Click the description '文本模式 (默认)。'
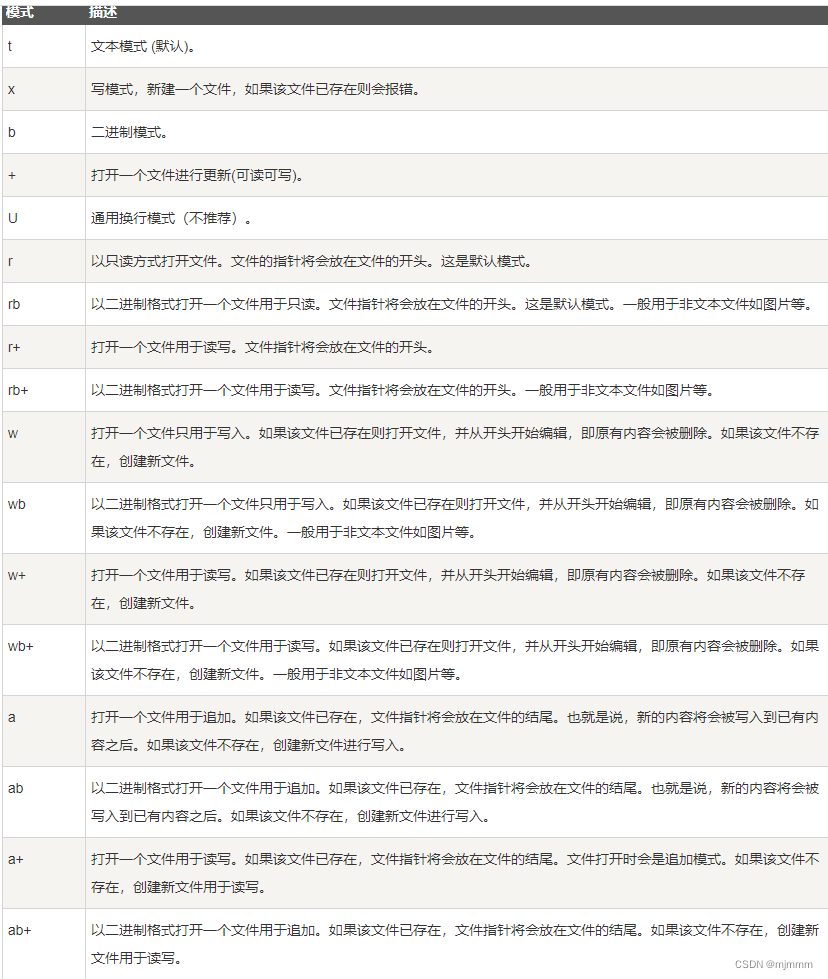Image resolution: width=828 pixels, height=979 pixels. pos(143,46)
